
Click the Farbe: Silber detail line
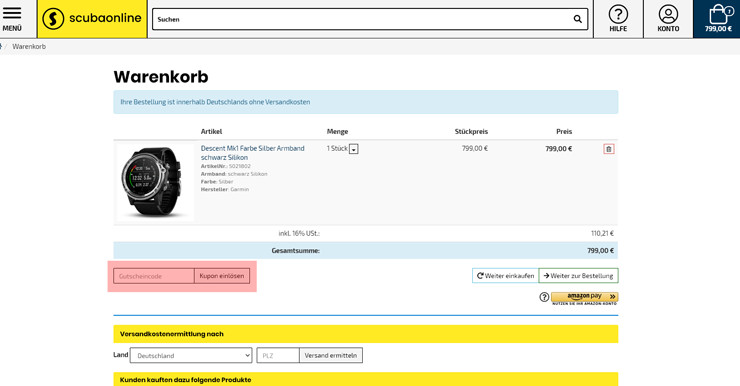tap(217, 182)
